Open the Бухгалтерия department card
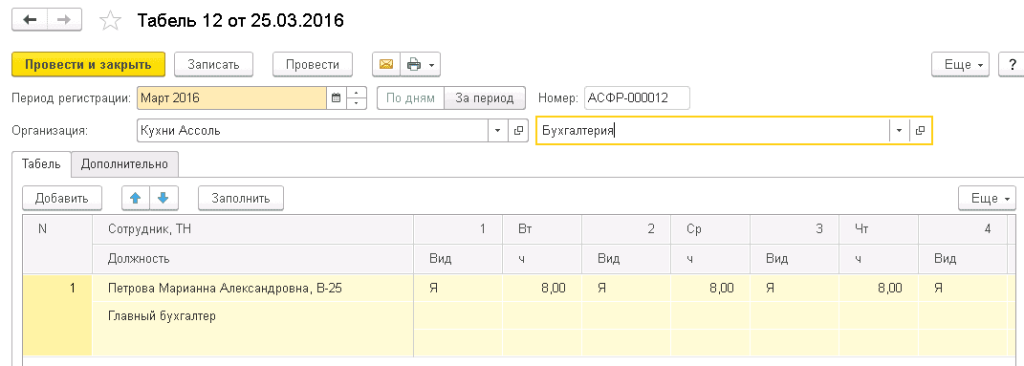Viewport: 1024px width, 366px height. point(920,131)
